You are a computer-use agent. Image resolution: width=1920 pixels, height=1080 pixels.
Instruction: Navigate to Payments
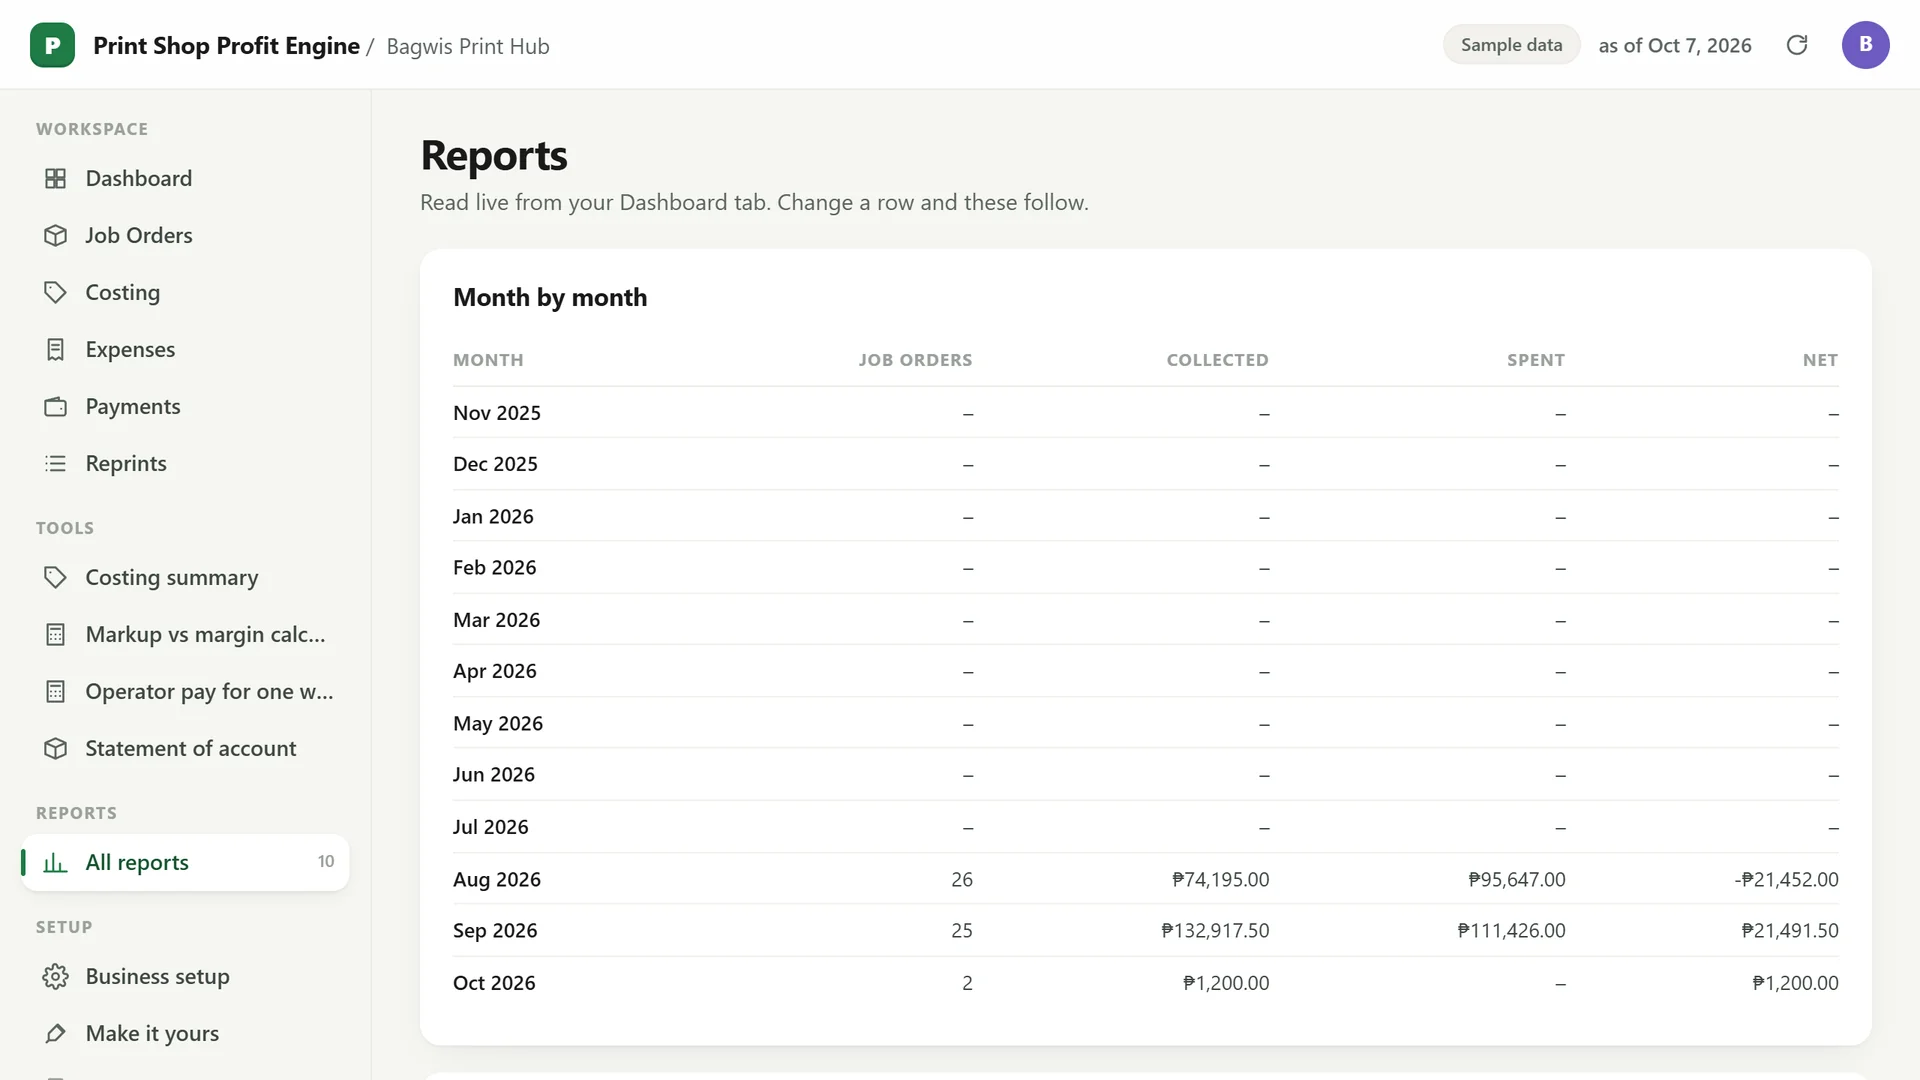185,406
